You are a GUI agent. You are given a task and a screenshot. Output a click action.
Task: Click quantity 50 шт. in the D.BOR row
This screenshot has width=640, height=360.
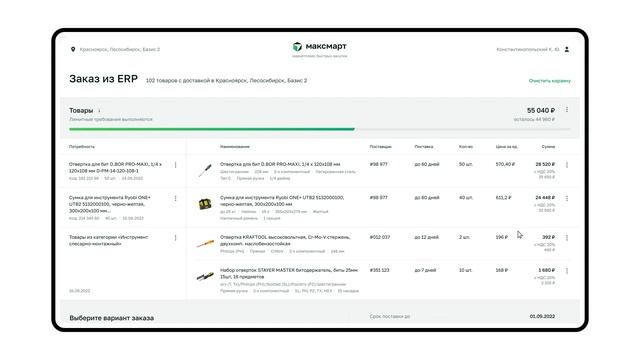point(466,164)
